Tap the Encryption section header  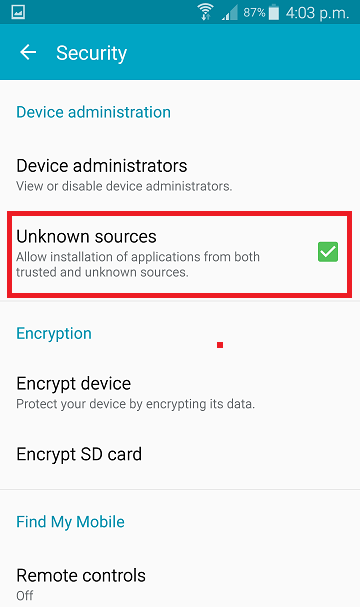tap(54, 334)
